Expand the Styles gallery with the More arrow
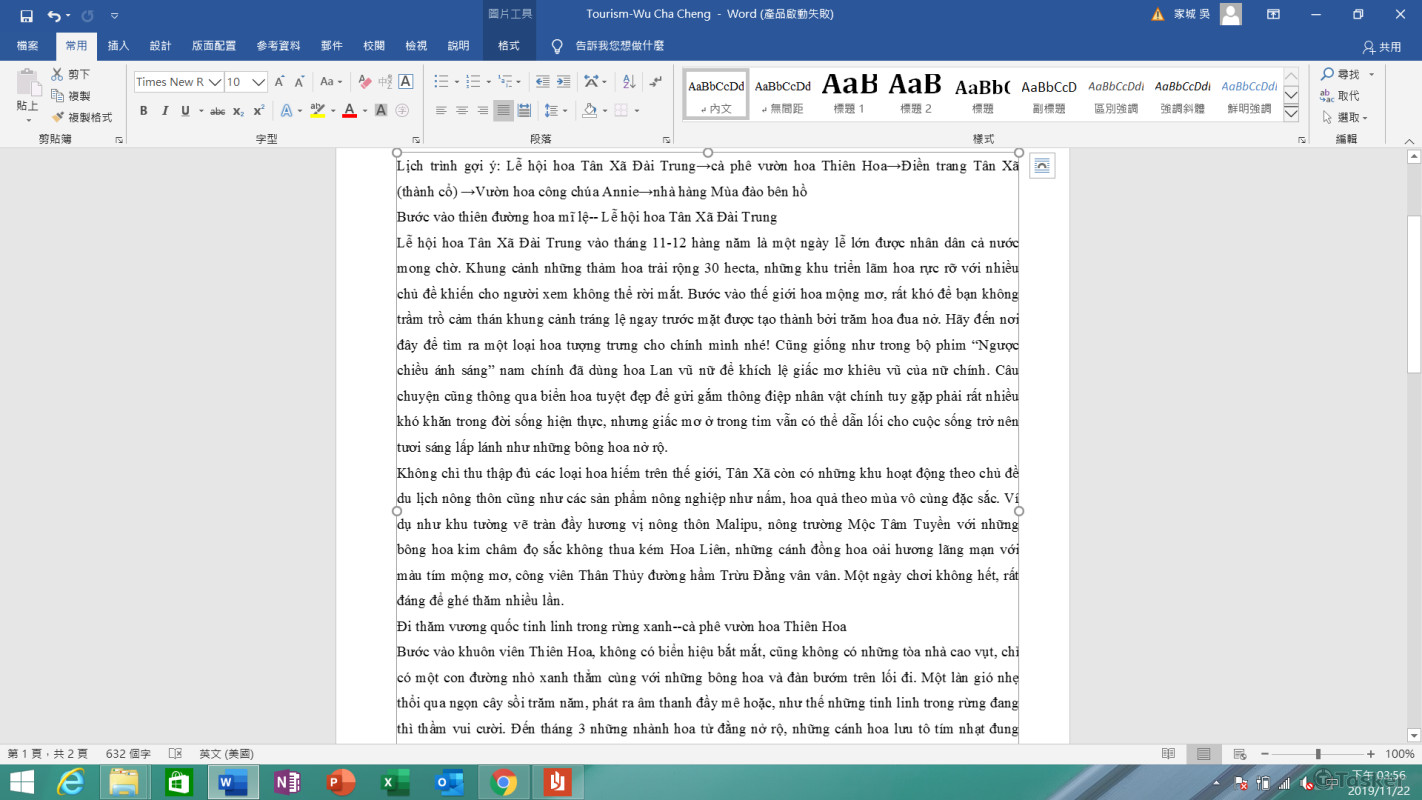The image size is (1422, 800). [1291, 114]
